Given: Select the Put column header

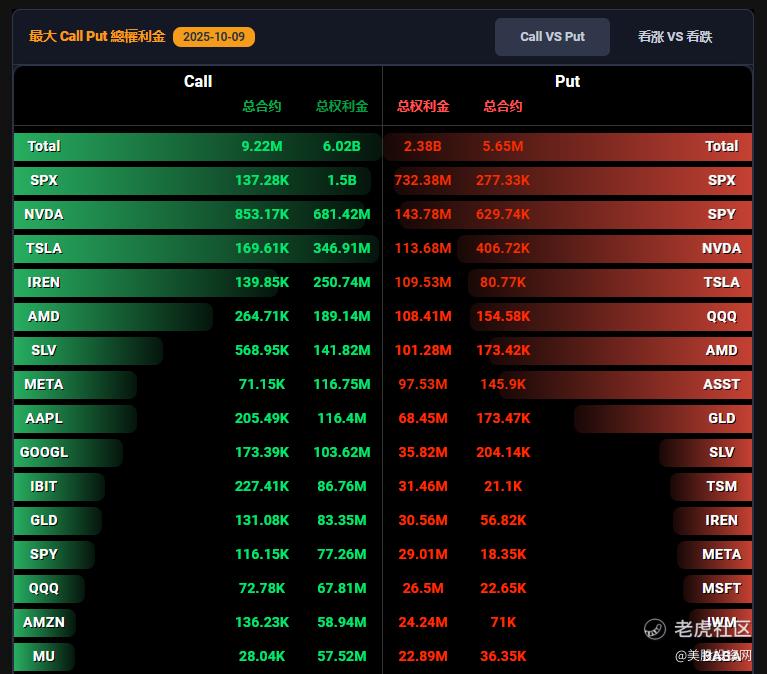Looking at the screenshot, I should tap(567, 81).
